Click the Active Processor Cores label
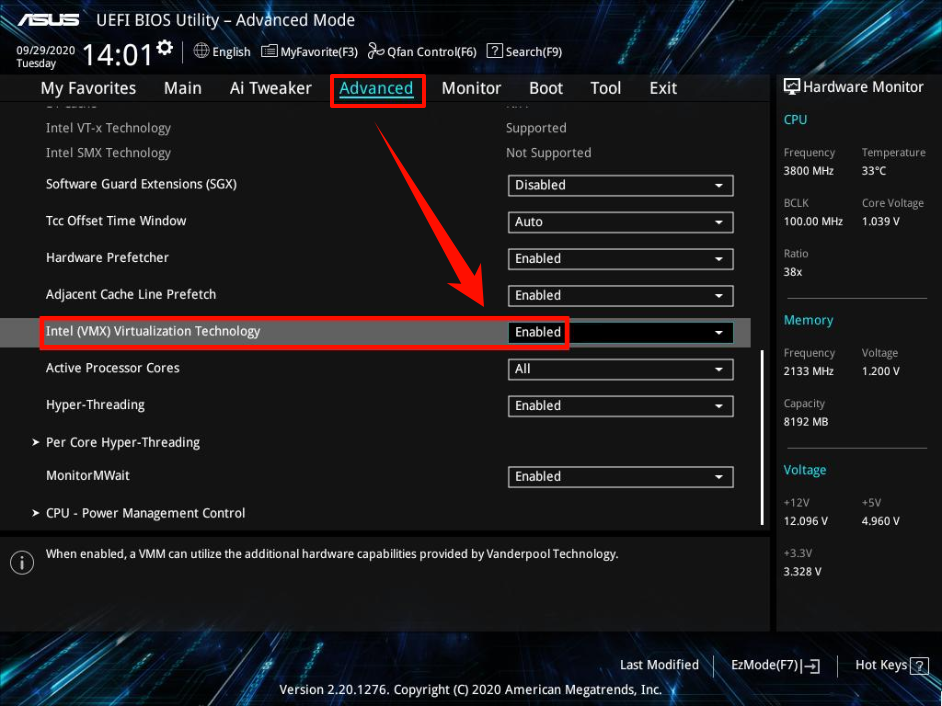Viewport: 942px width, 706px height. tap(113, 368)
